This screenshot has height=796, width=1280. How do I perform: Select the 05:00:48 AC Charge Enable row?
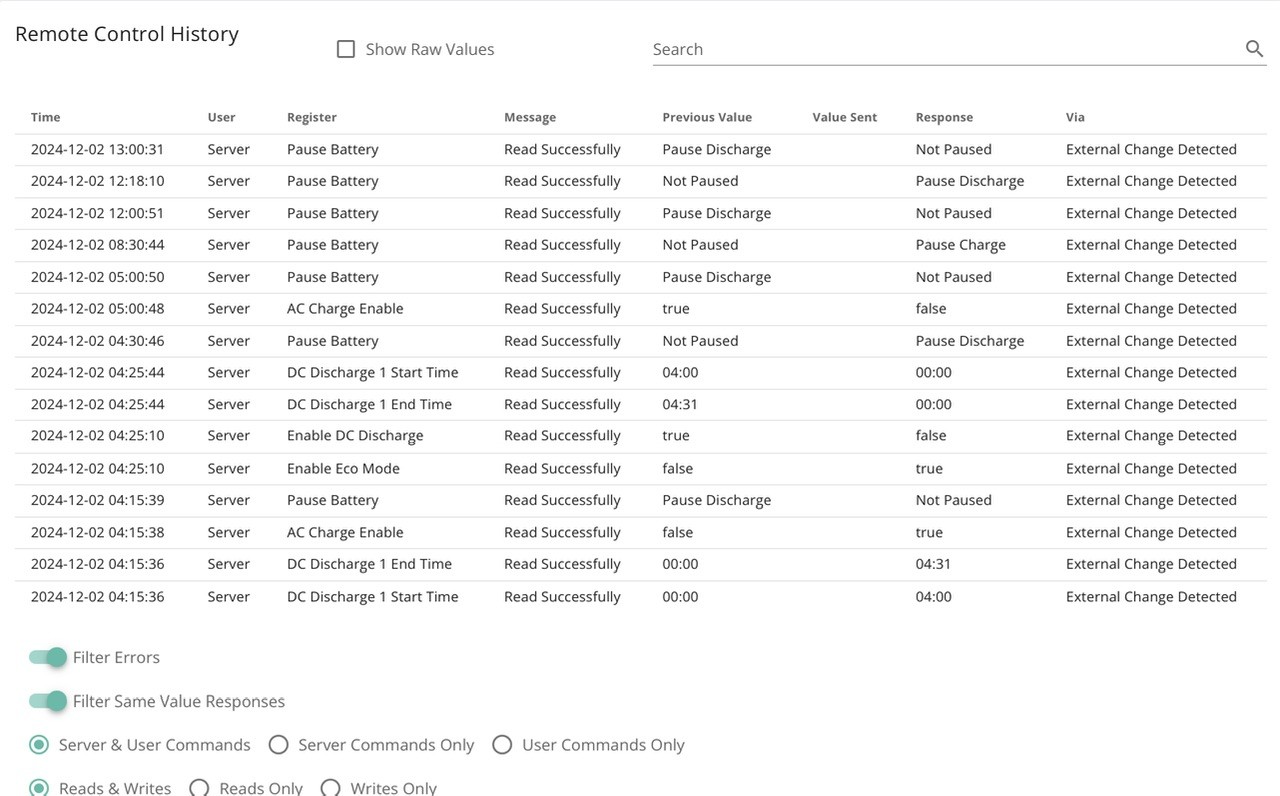[641, 309]
